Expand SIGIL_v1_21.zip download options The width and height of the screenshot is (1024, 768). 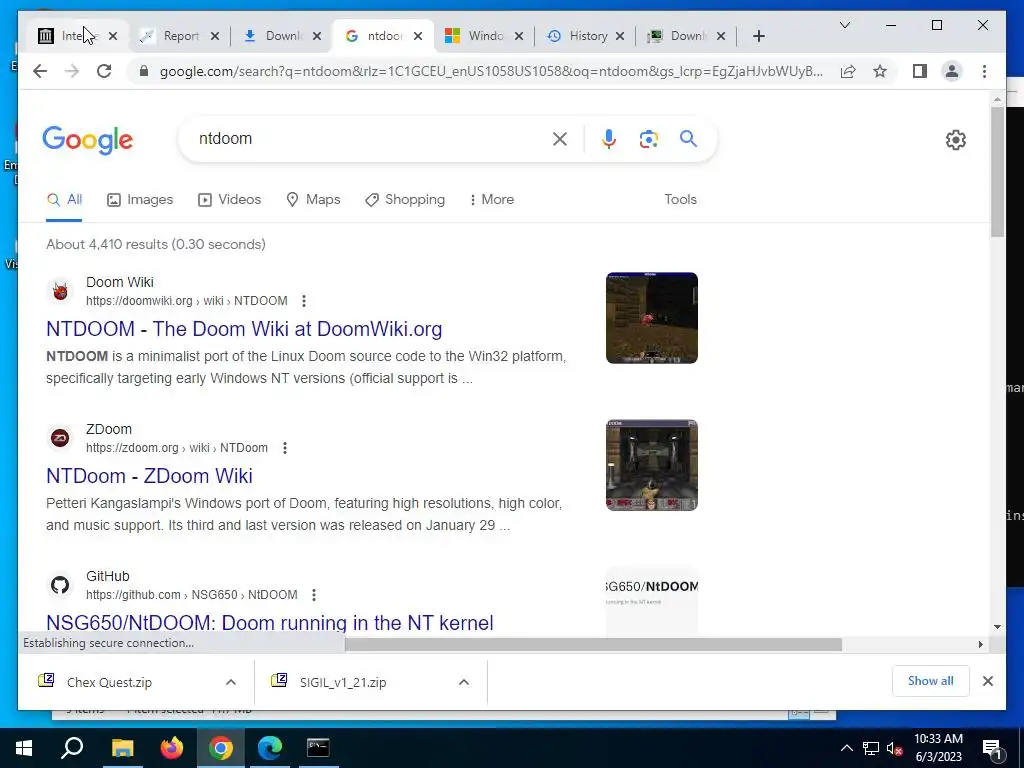(464, 682)
